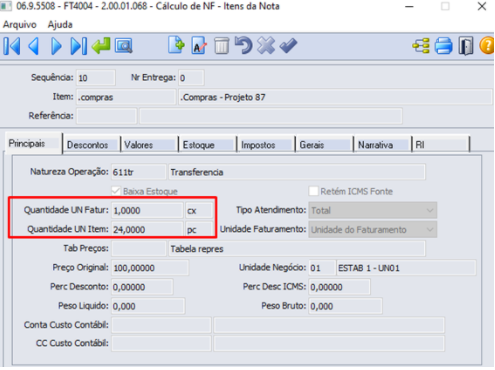
Task: Select the Principais tab
Action: 33,144
